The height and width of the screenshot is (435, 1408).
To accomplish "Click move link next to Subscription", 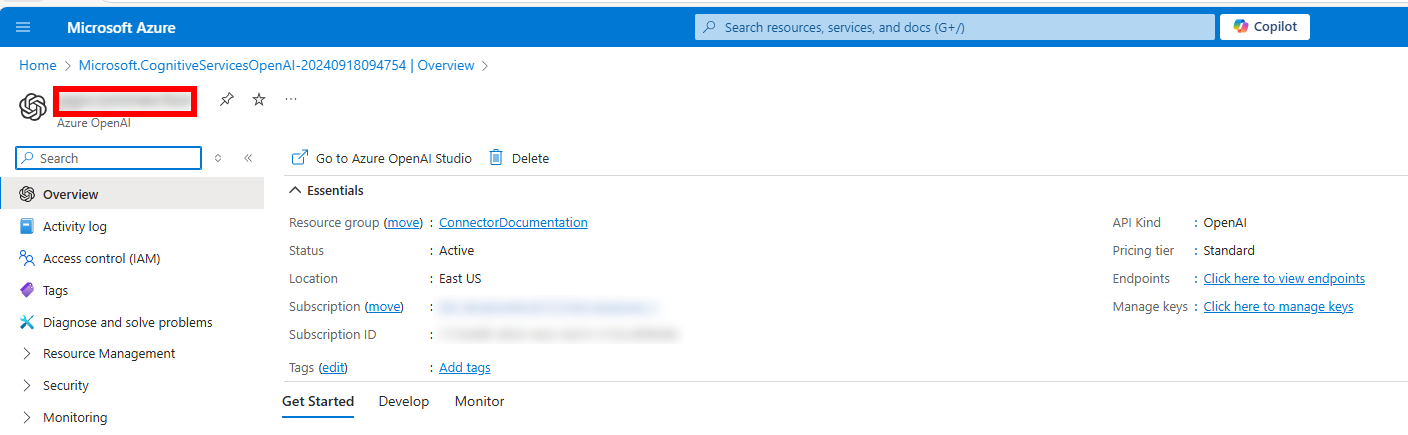I will [x=384, y=306].
